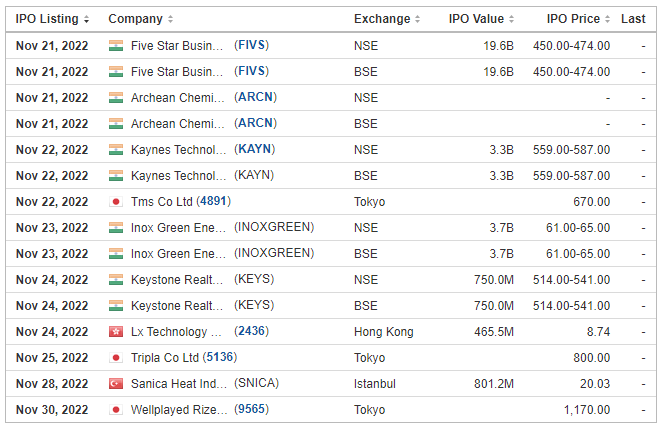Click India flag in Inox Green BSE row
This screenshot has height=426, width=662.
[116, 254]
